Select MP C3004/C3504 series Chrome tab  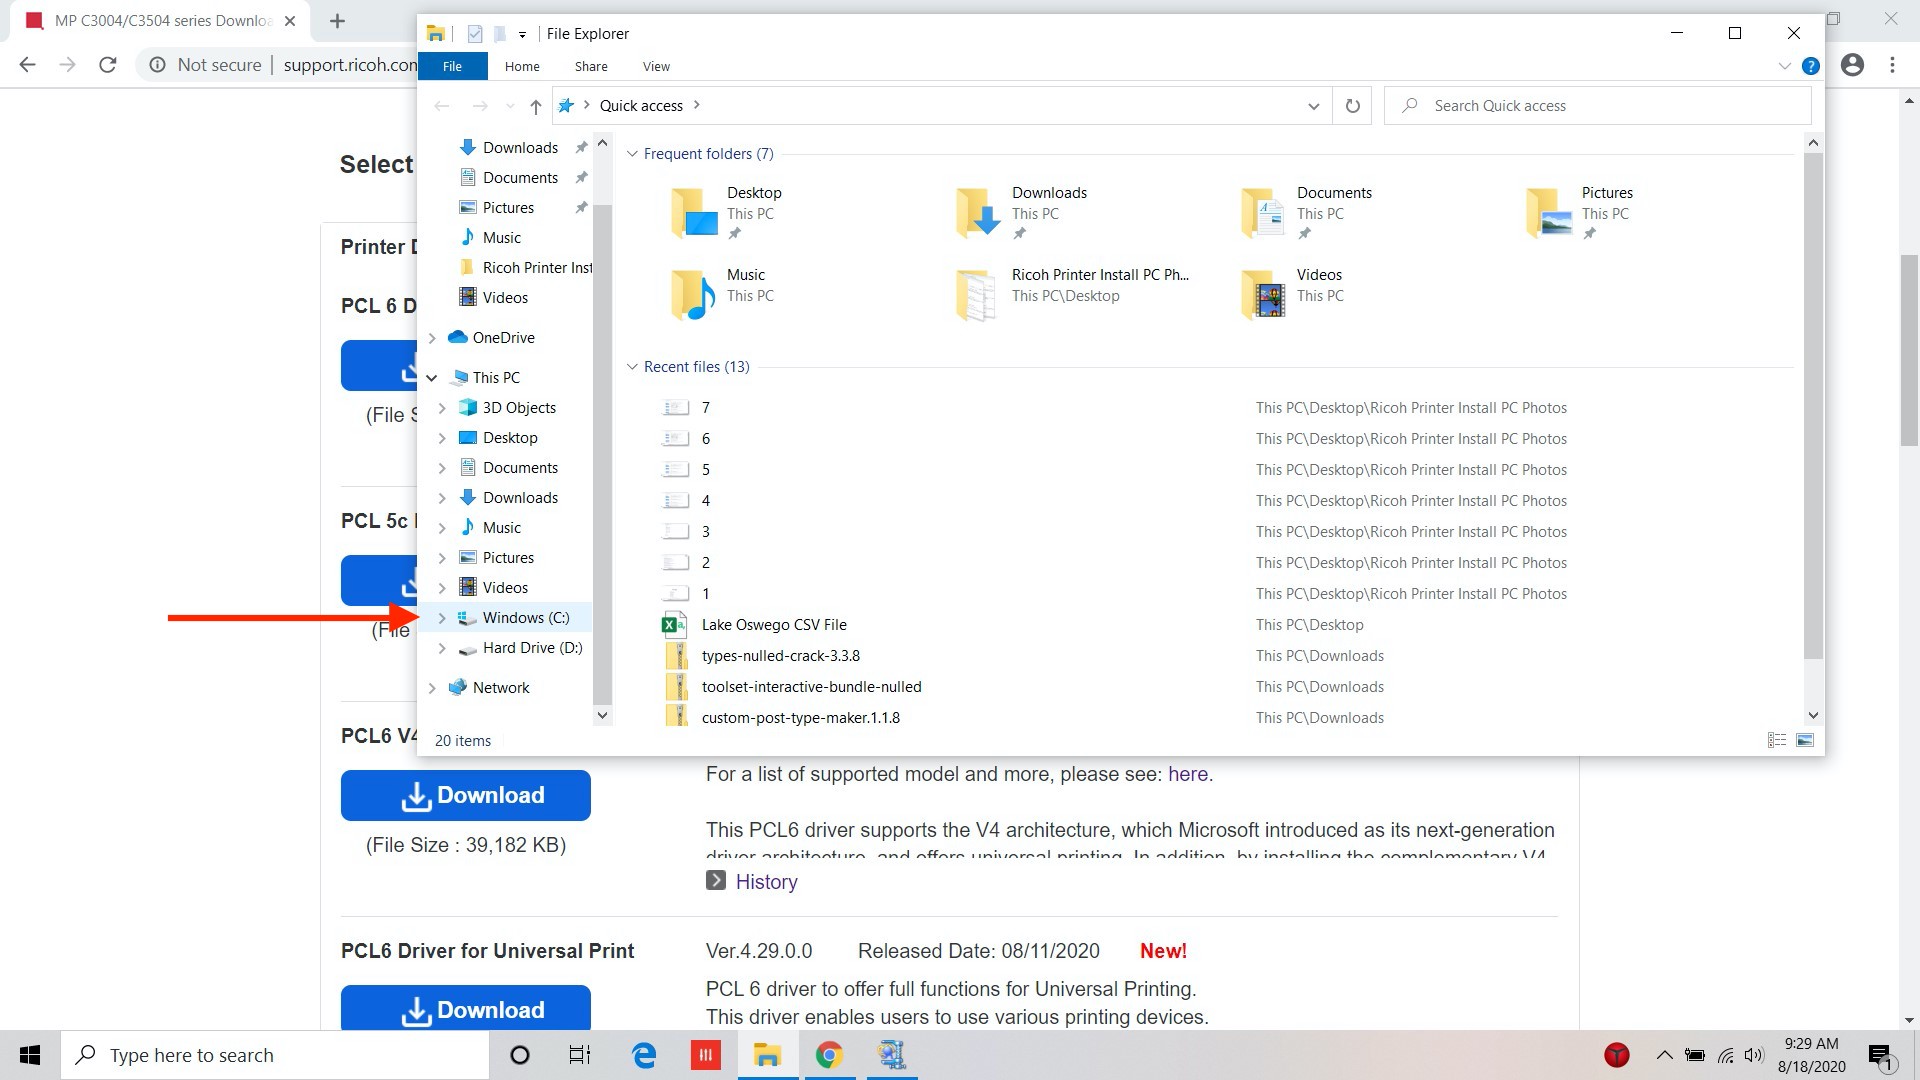click(160, 21)
